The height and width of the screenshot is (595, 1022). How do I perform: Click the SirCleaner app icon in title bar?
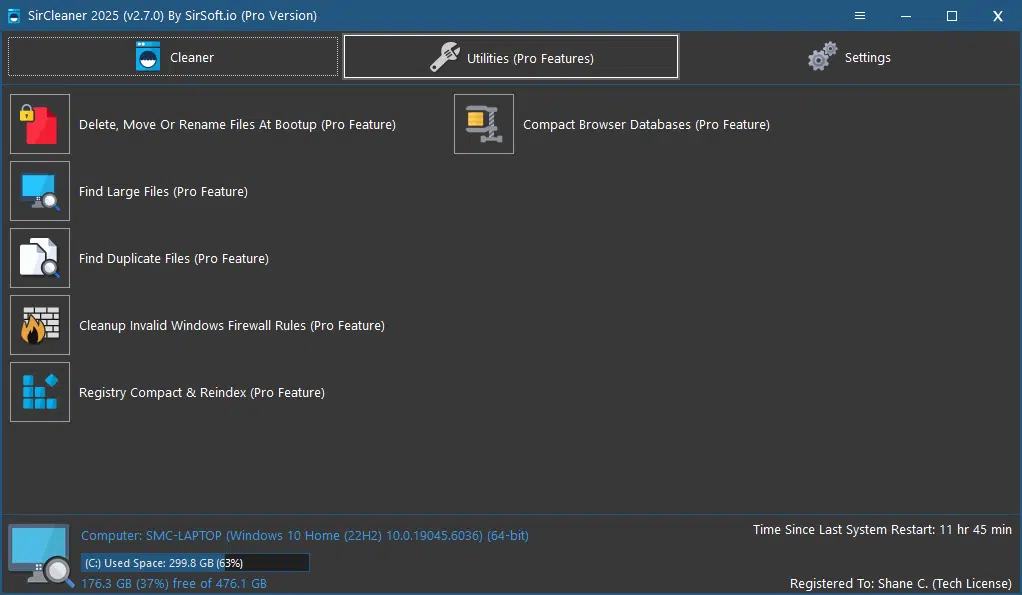[x=14, y=16]
